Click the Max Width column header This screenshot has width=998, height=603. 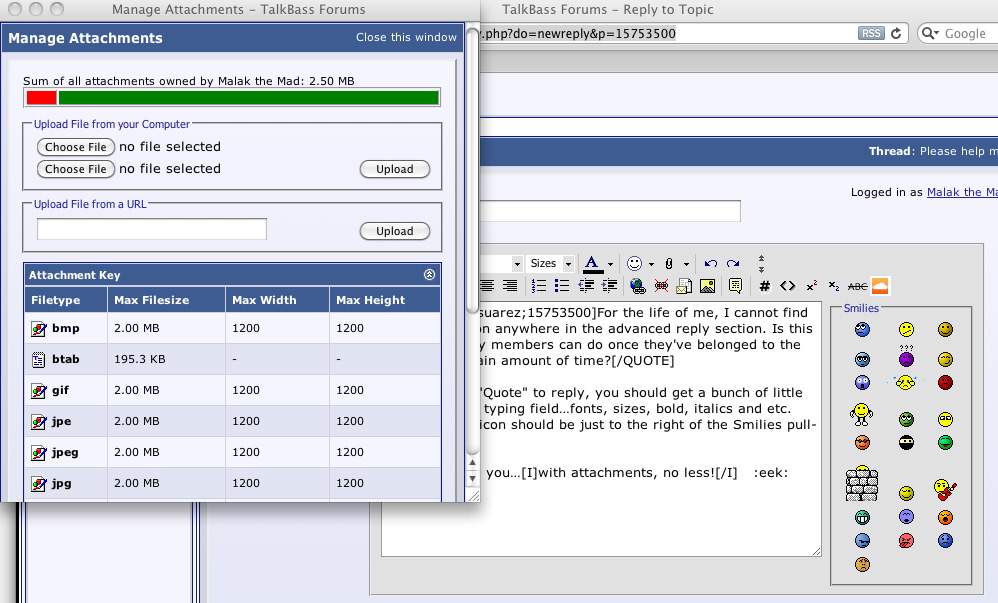277,300
